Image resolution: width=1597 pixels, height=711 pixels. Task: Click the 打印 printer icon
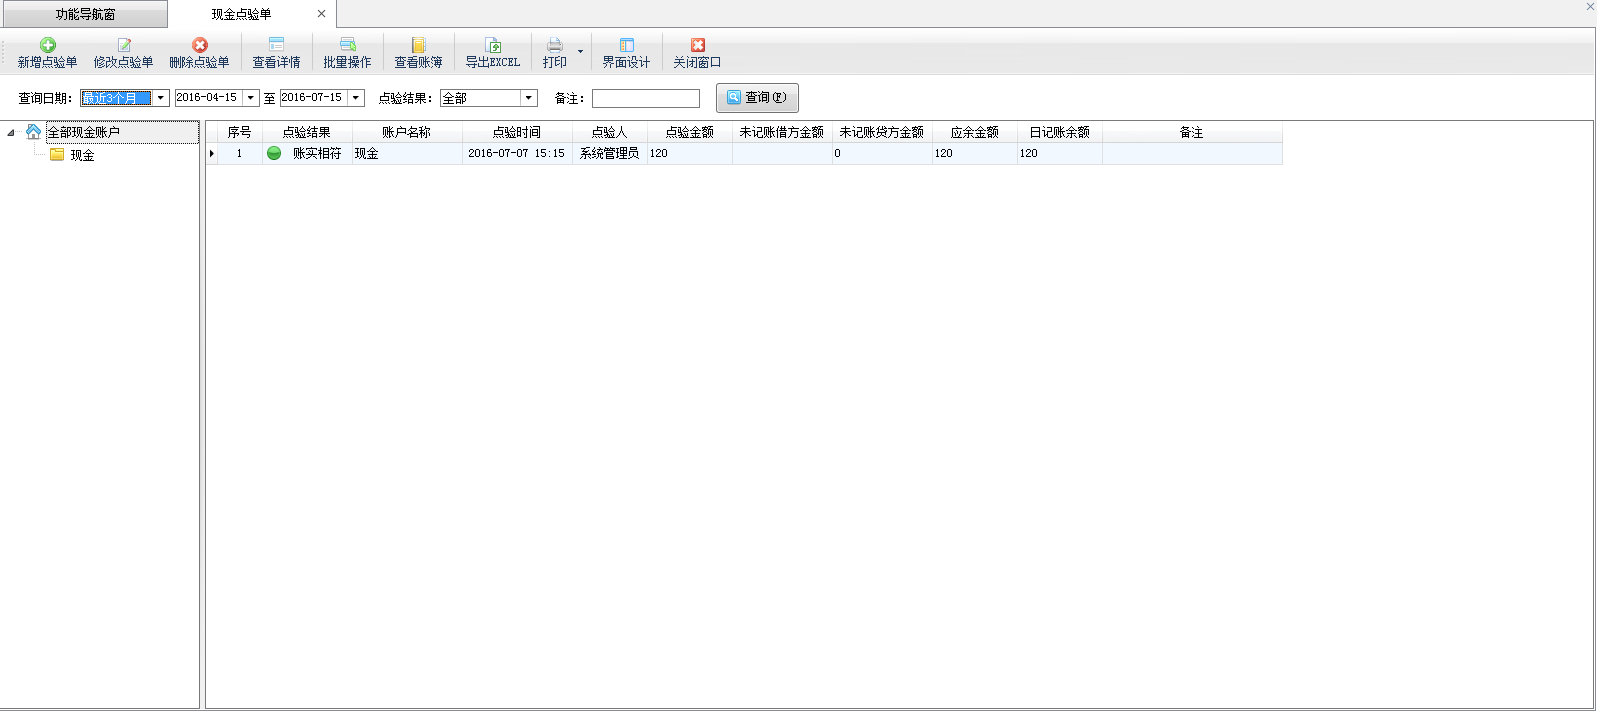click(555, 46)
